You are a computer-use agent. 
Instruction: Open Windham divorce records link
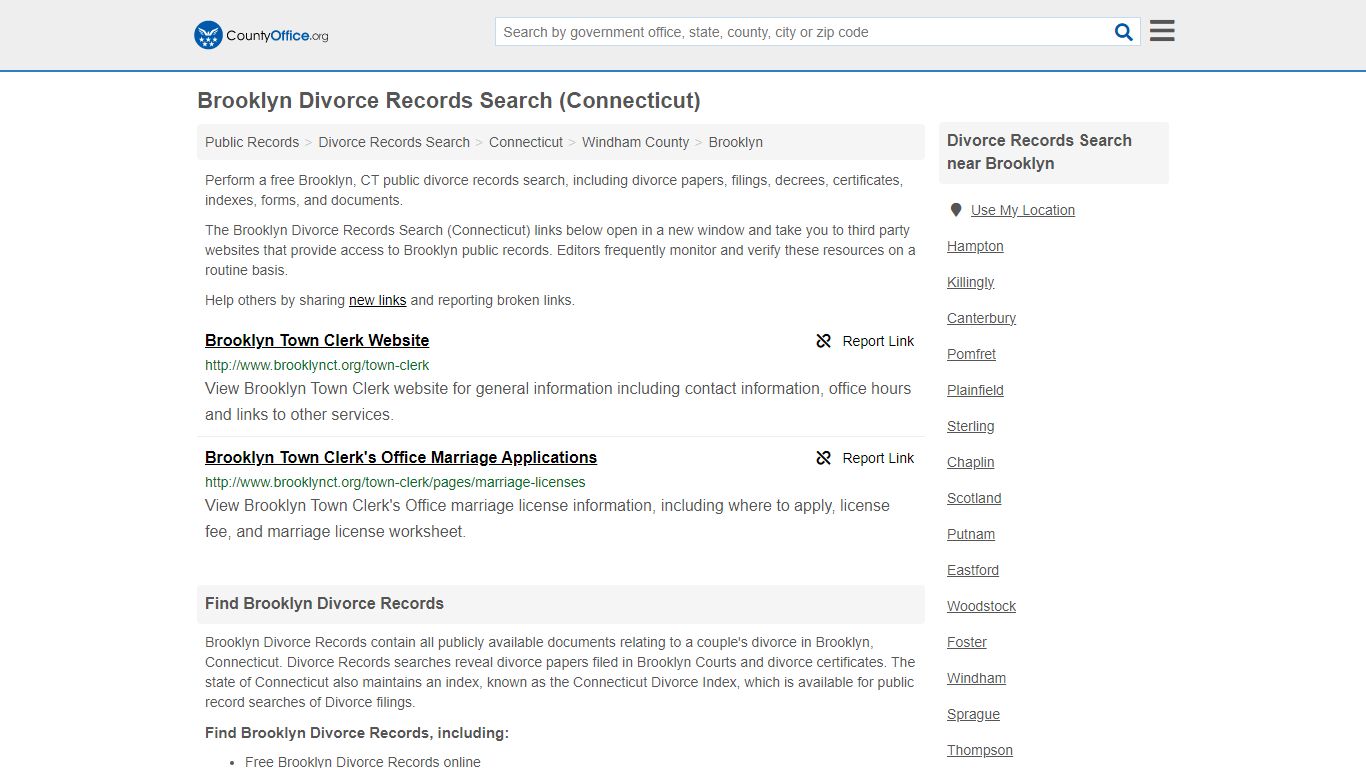pyautogui.click(x=977, y=678)
